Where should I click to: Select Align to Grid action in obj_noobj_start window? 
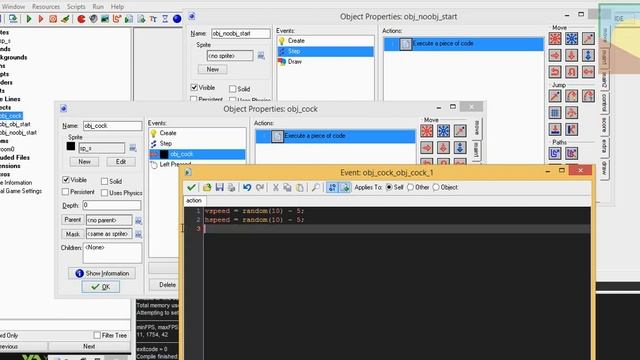(555, 113)
